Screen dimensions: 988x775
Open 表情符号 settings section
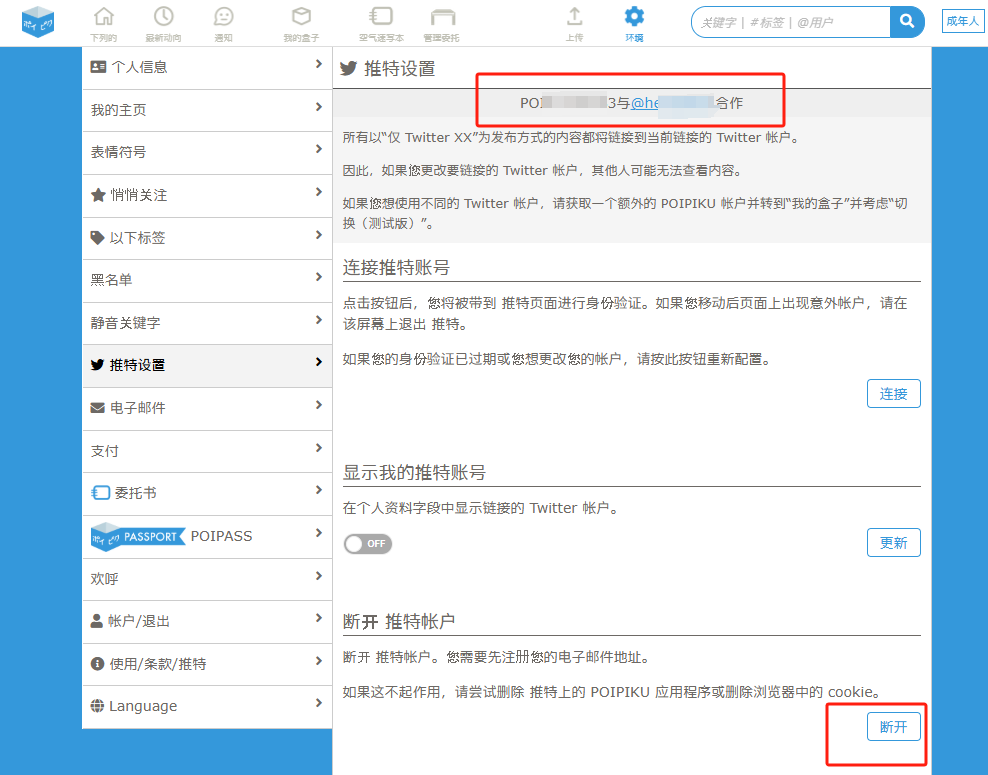pyautogui.click(x=207, y=152)
